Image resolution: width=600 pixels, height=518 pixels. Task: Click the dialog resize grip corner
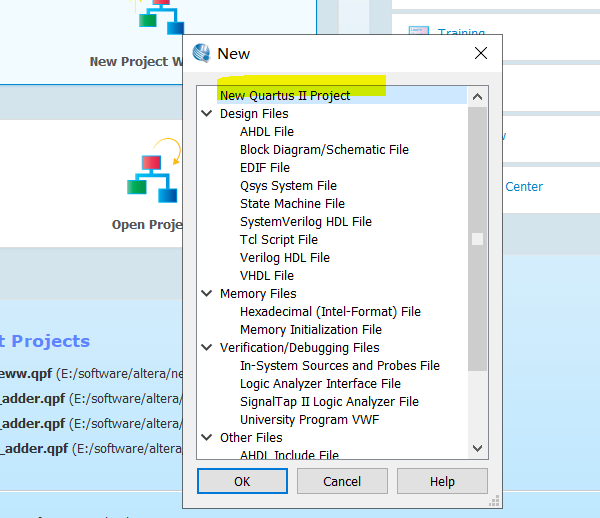click(x=494, y=501)
